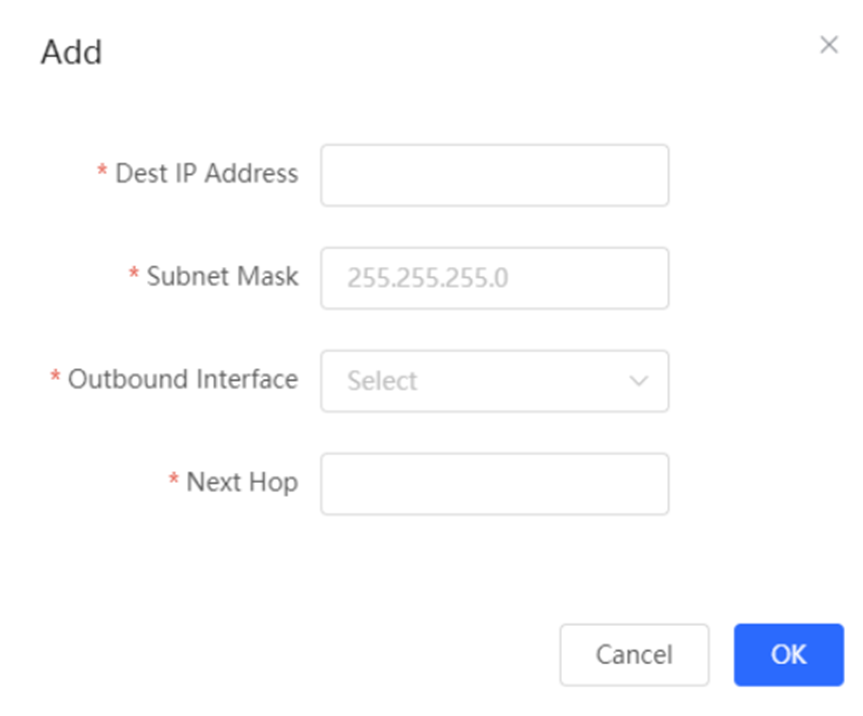Click the red asterisk beside Dest IP Address
The width and height of the screenshot is (863, 716).
(x=102, y=170)
